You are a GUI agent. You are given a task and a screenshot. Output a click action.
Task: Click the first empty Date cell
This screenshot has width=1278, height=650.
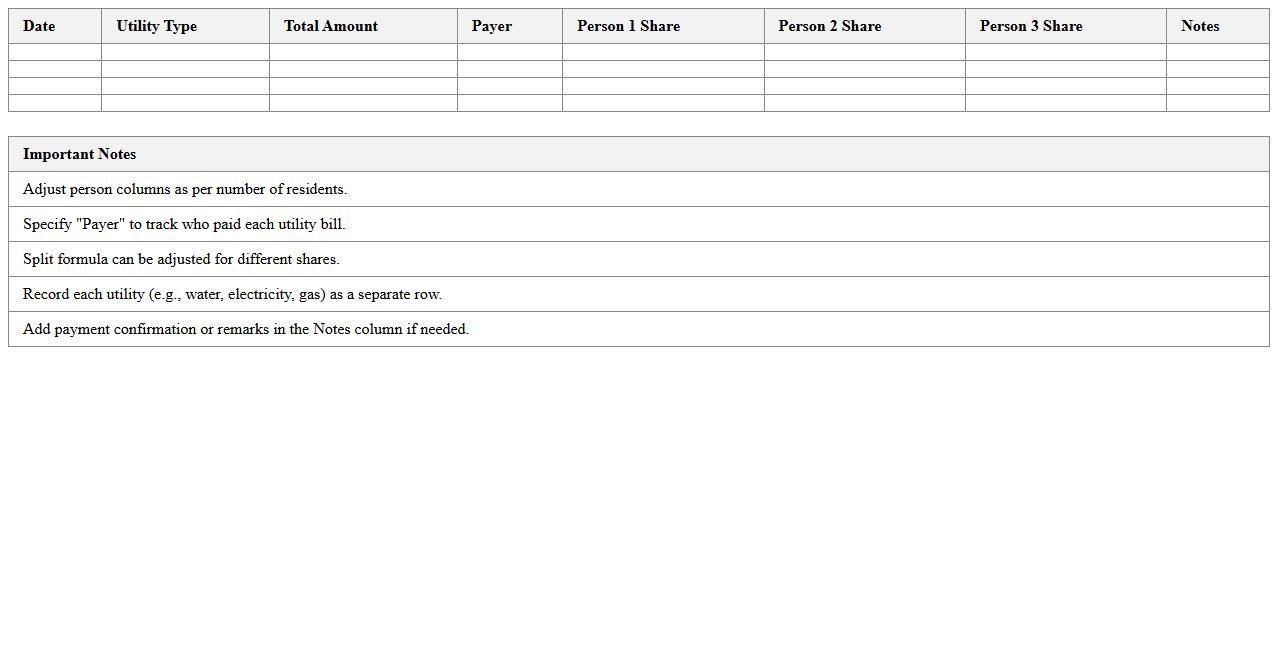[x=55, y=52]
